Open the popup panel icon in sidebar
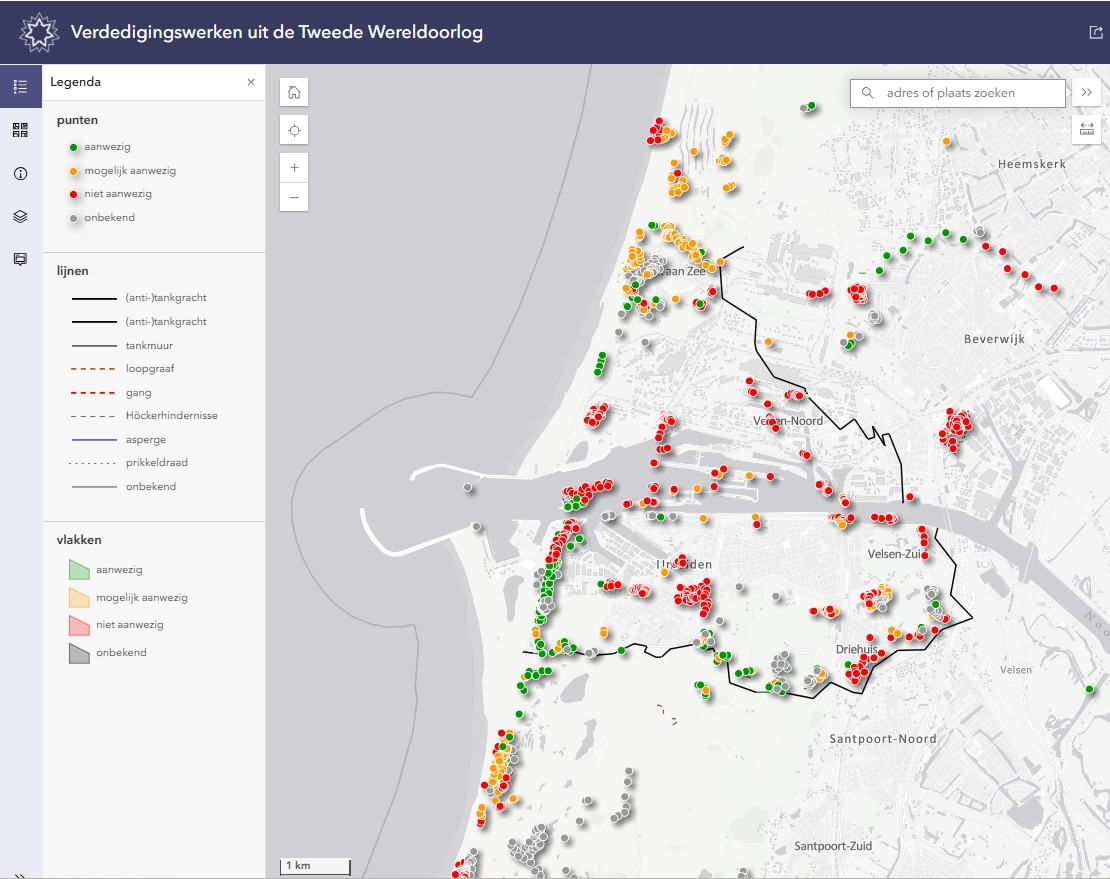The image size is (1110, 879). pos(20,259)
